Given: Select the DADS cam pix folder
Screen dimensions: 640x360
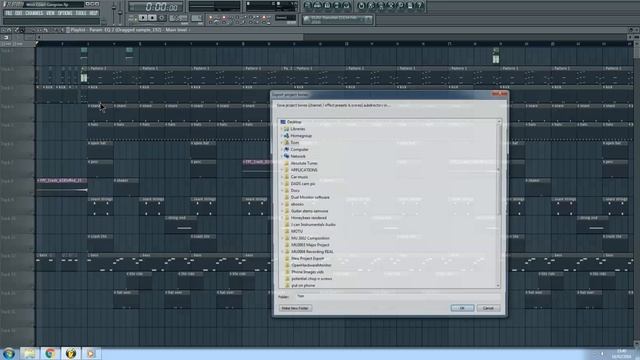Looking at the screenshot, I should pos(302,184).
